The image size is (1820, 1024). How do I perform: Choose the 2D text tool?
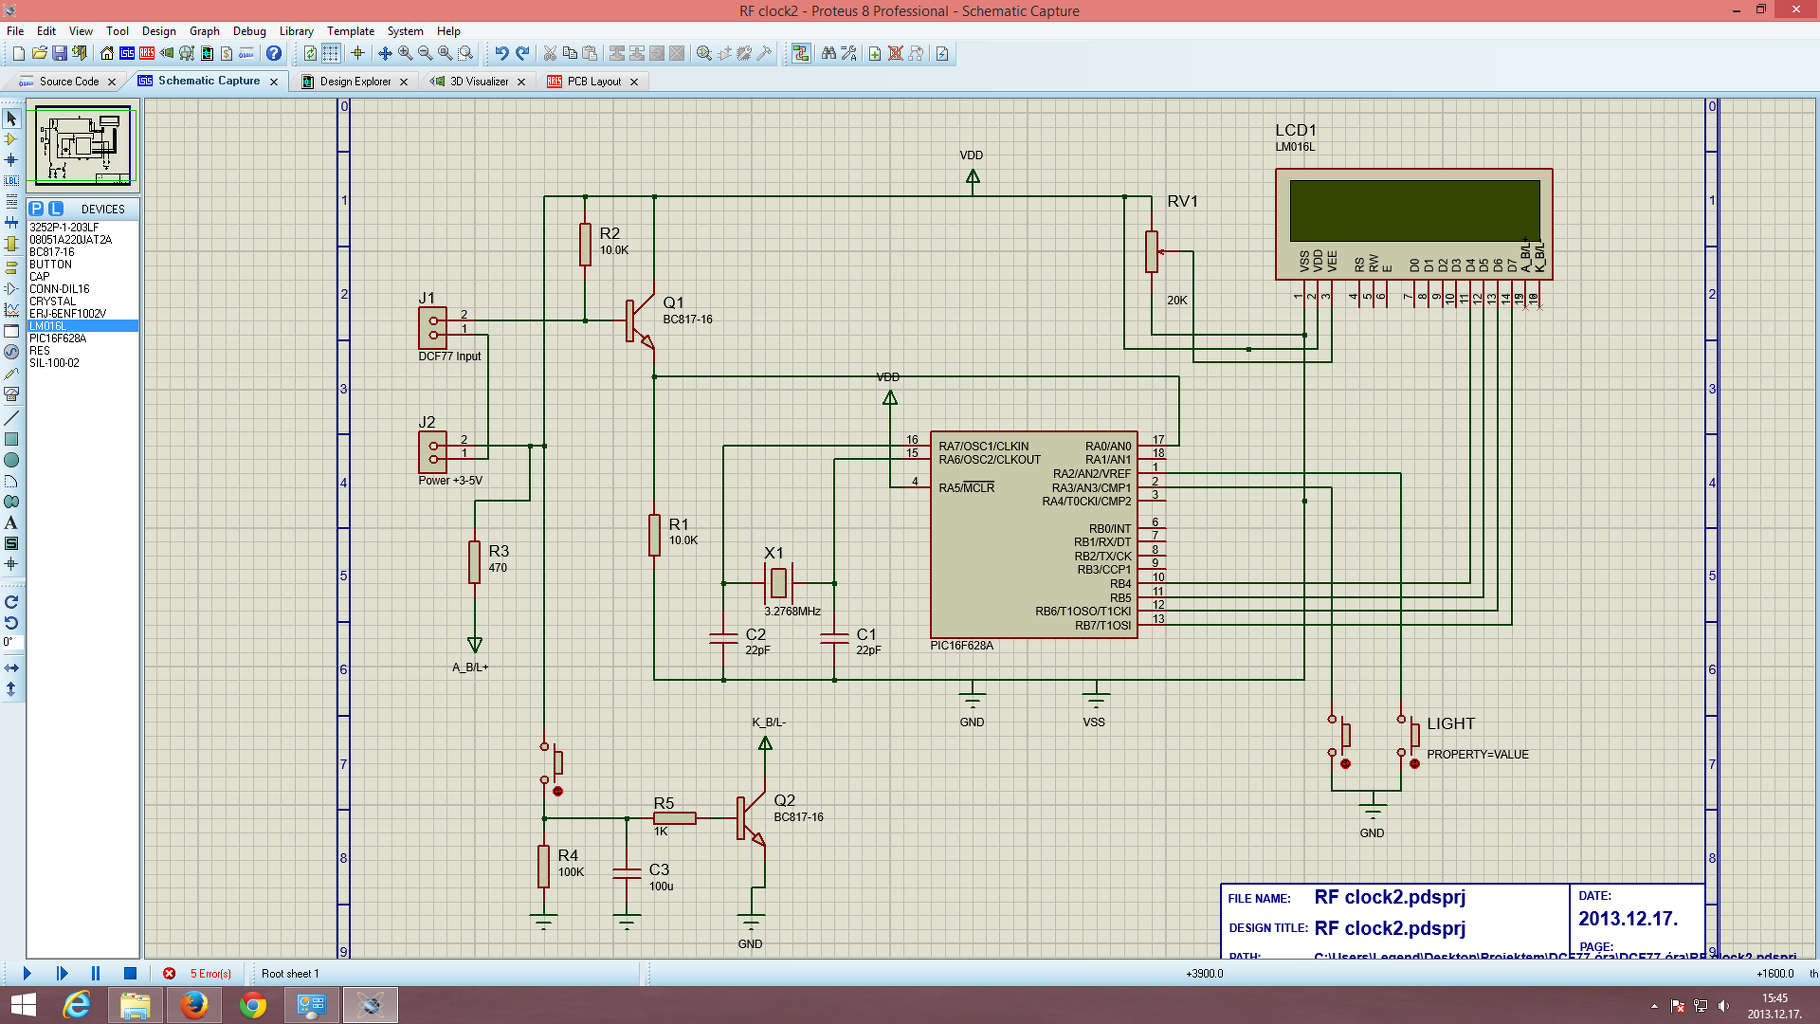[x=11, y=523]
